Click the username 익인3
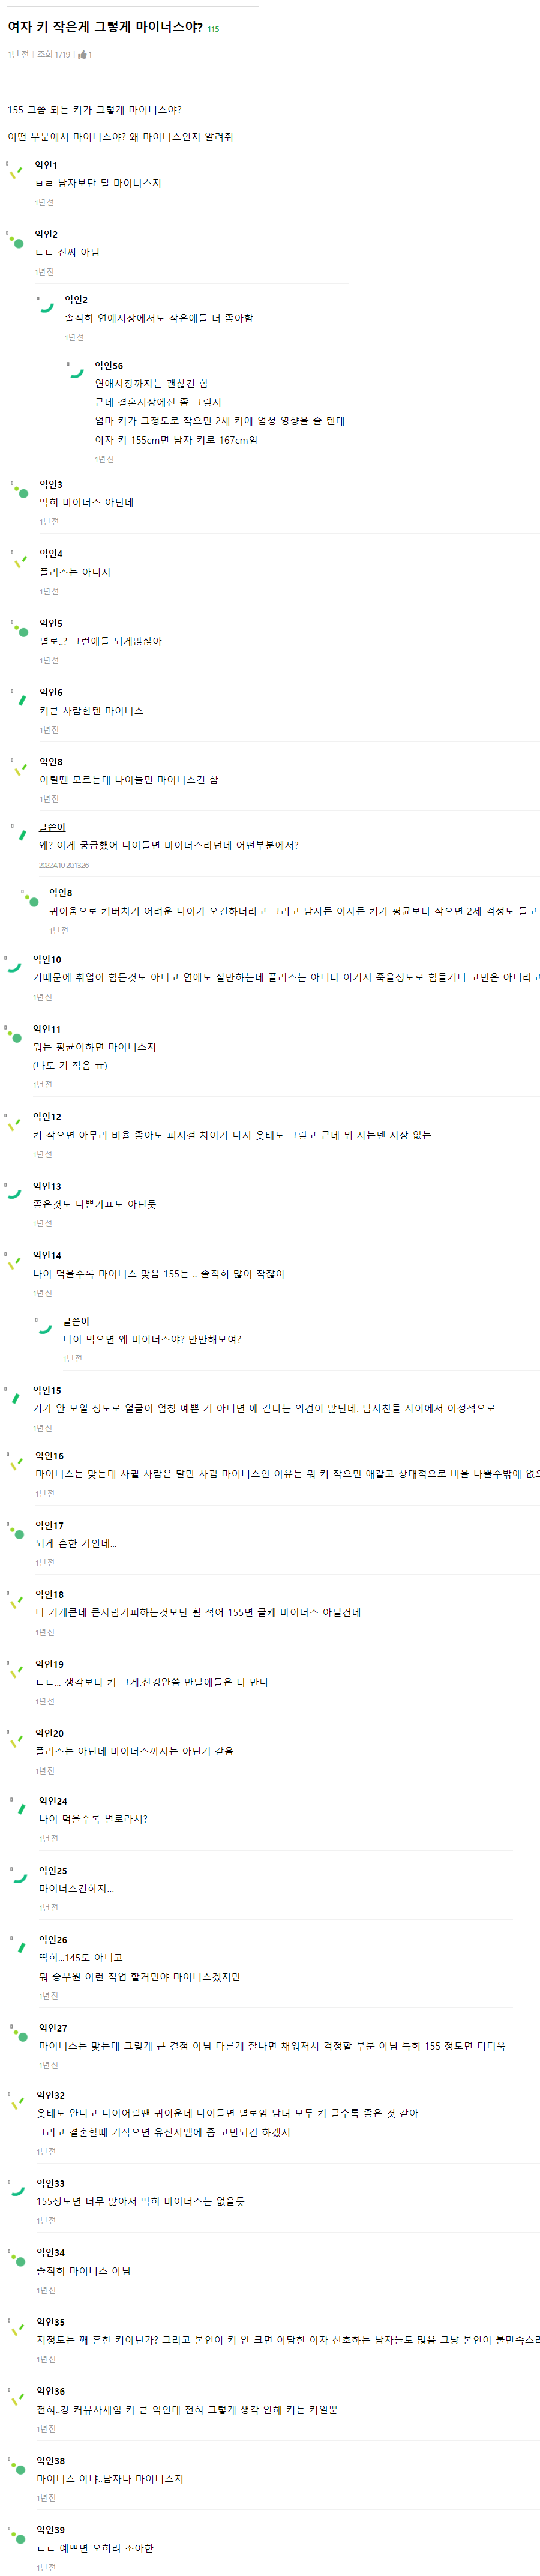 [x=51, y=484]
